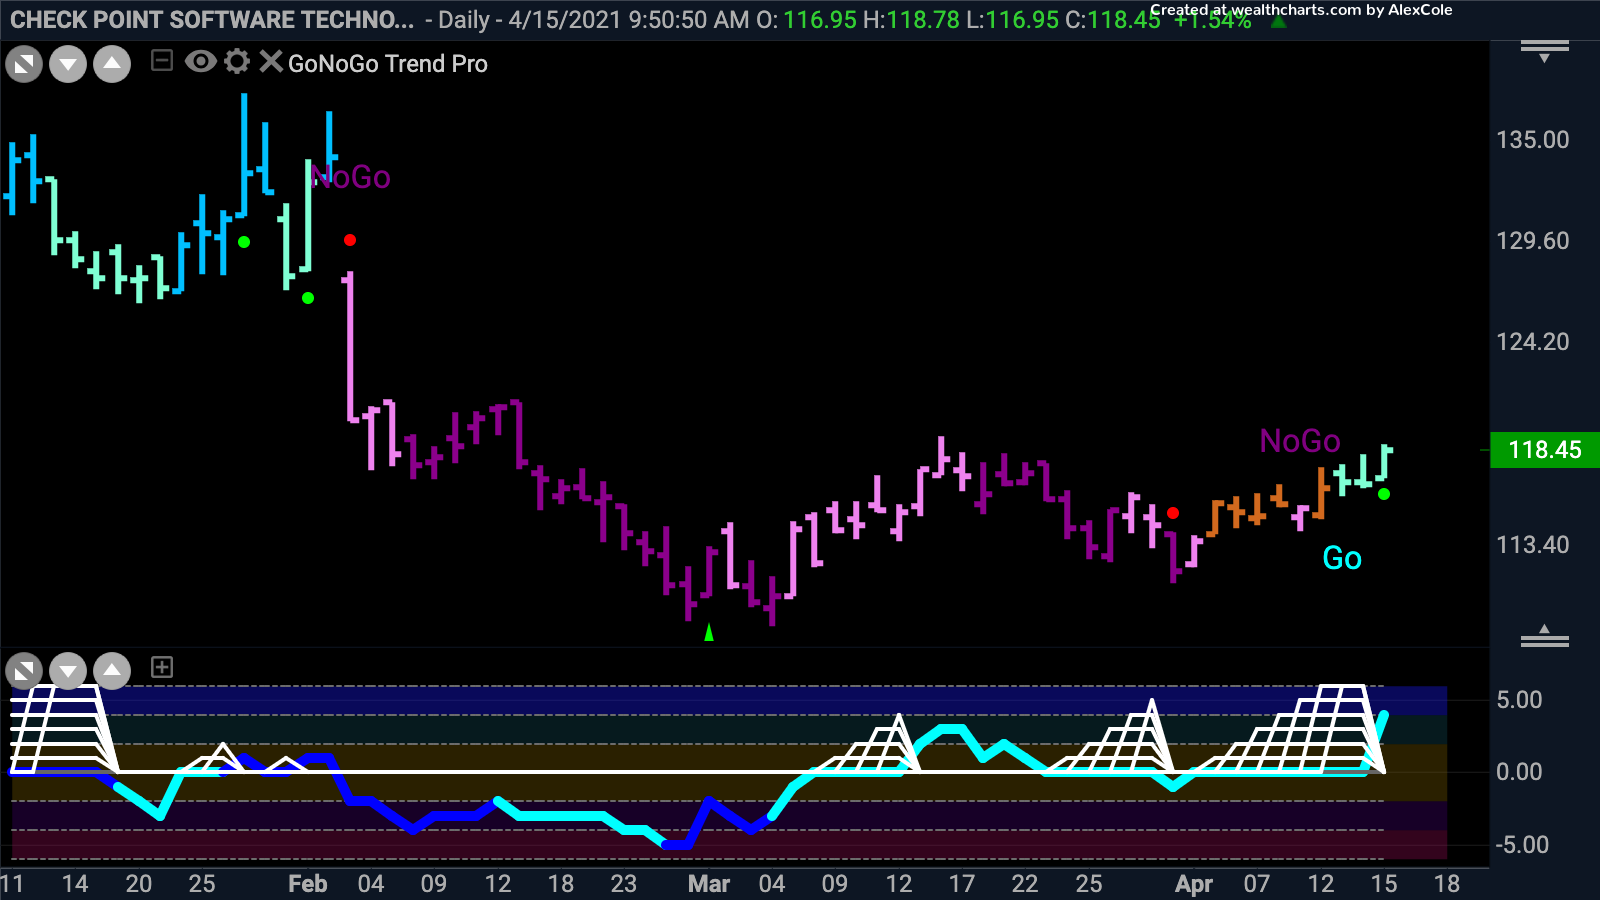Image resolution: width=1600 pixels, height=900 pixels.
Task: Move the oscillator pane up with the arrow button
Action: click(112, 670)
